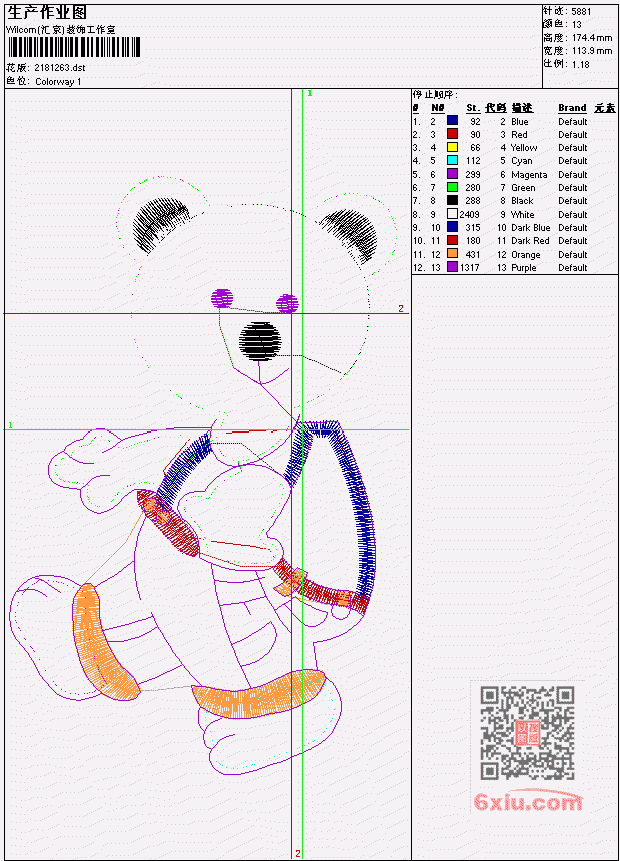This screenshot has height=861, width=620.
Task: Click Default brand in the Black row
Action: [572, 200]
